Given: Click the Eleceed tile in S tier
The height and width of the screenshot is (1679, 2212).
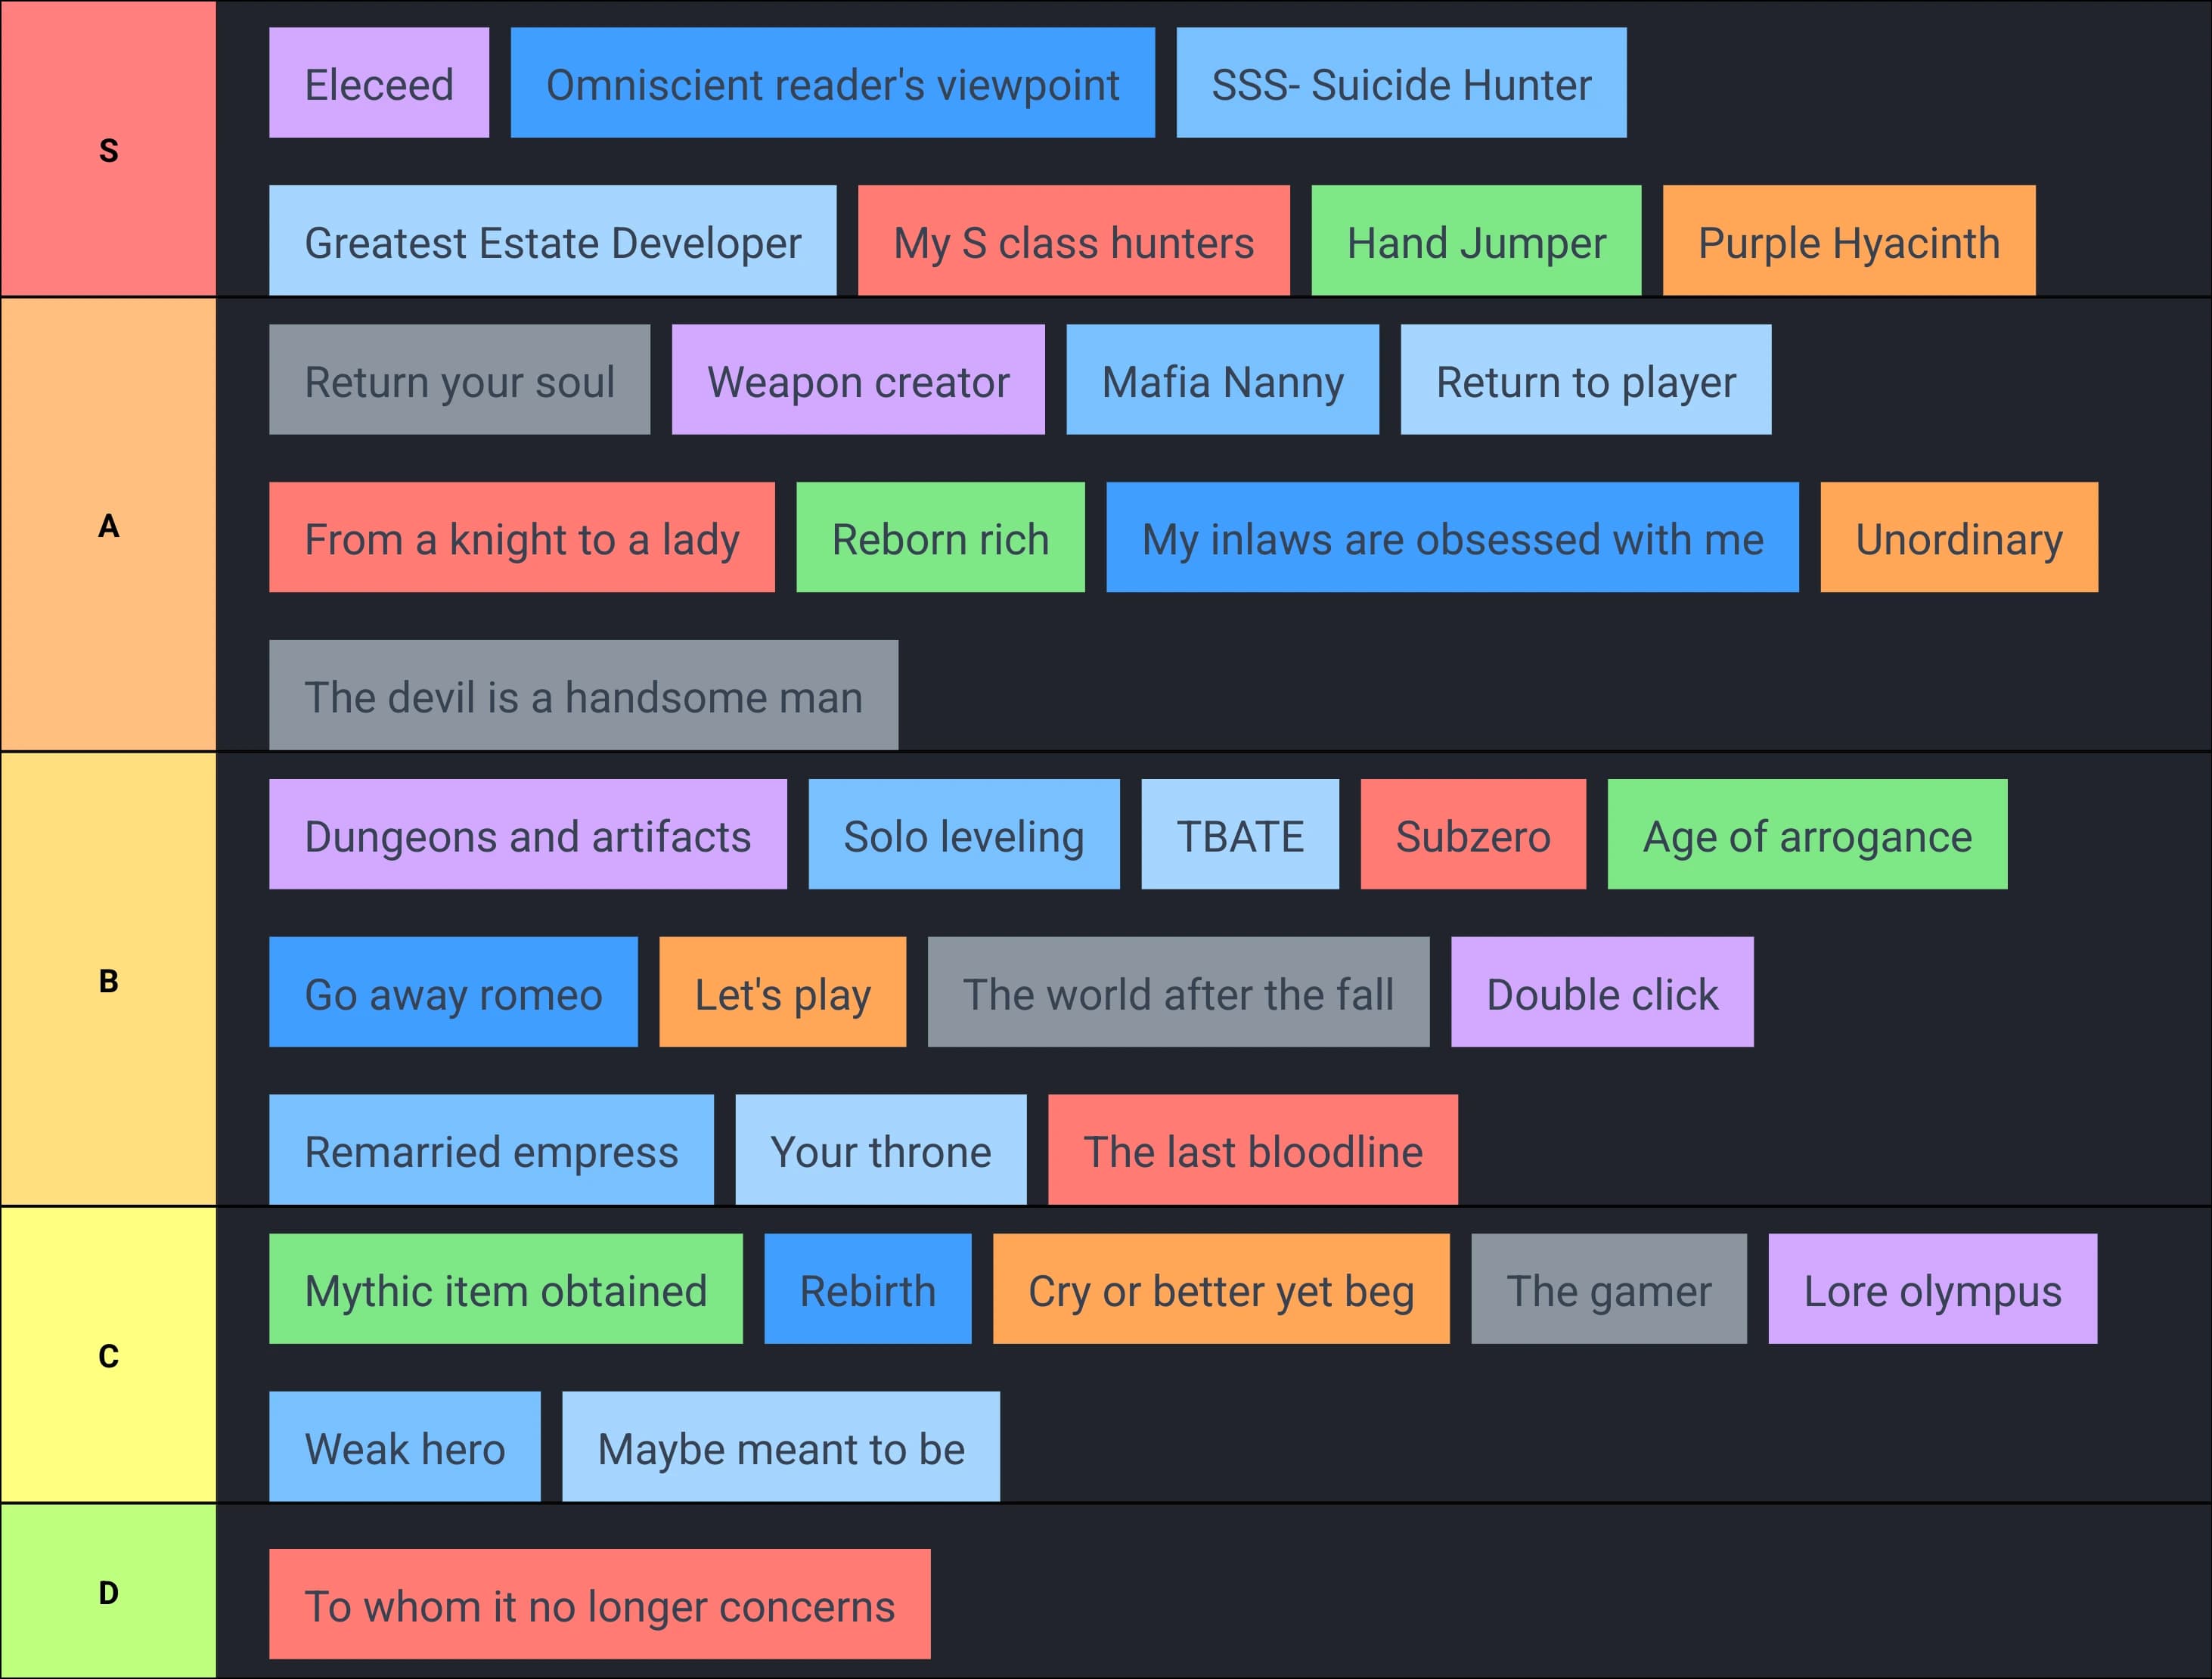Looking at the screenshot, I should [x=378, y=83].
